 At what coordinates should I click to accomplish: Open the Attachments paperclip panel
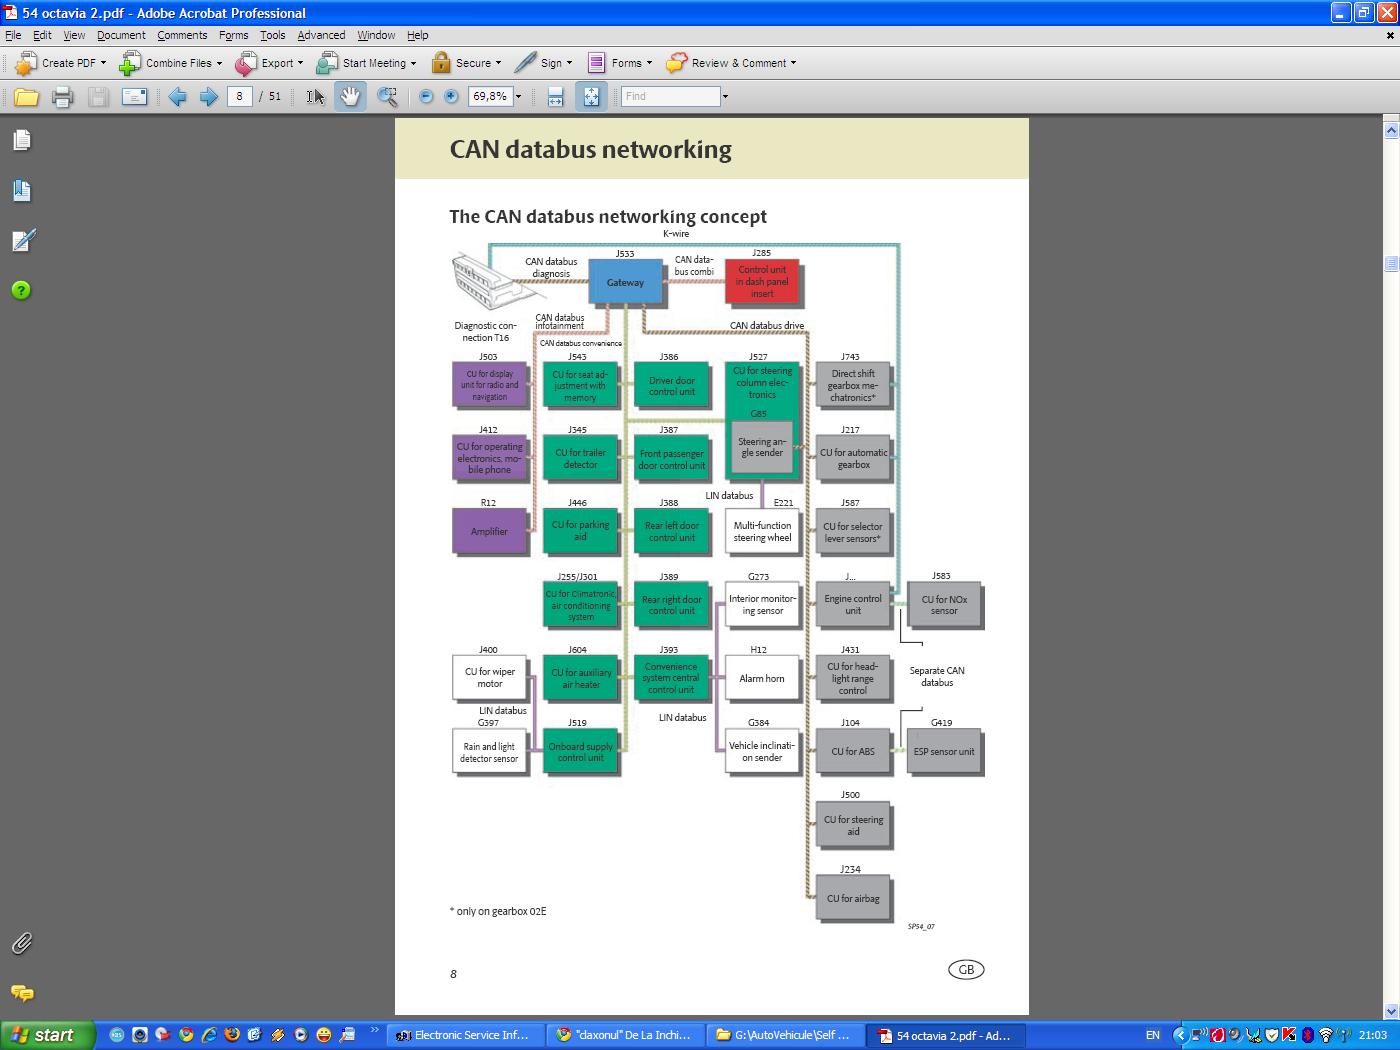tap(21, 943)
